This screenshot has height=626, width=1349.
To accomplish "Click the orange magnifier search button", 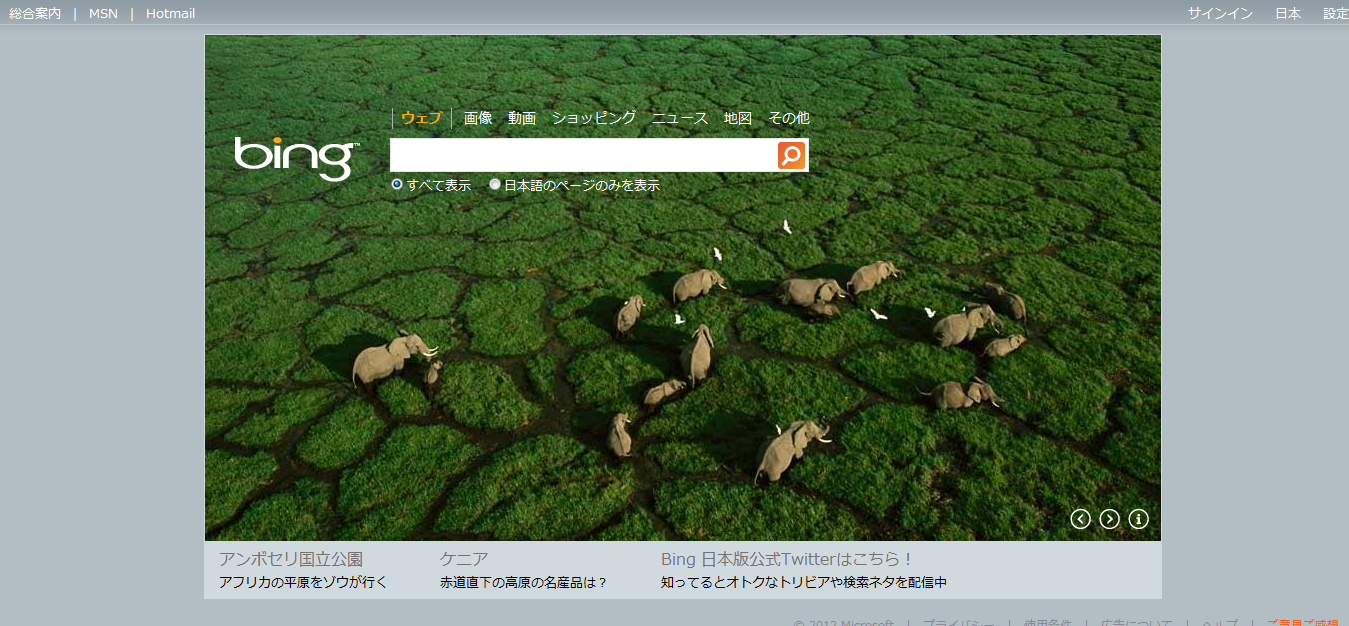I will pyautogui.click(x=791, y=155).
